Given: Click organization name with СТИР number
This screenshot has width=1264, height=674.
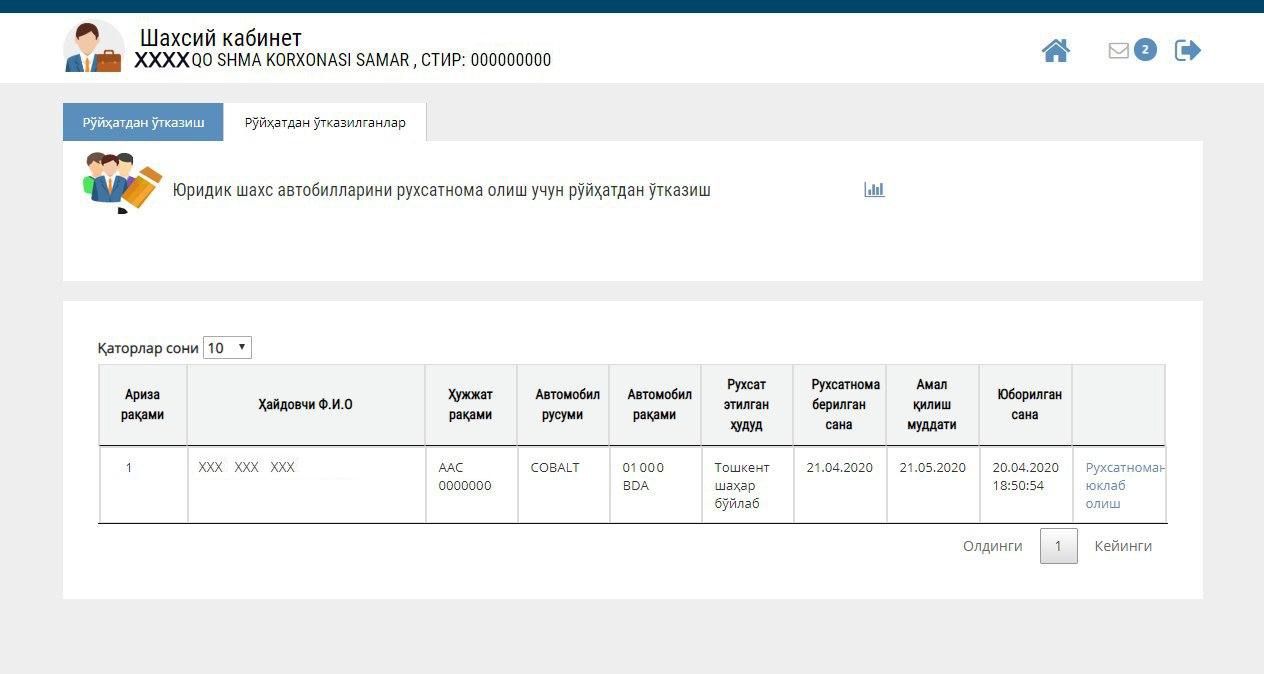Looking at the screenshot, I should (343, 60).
